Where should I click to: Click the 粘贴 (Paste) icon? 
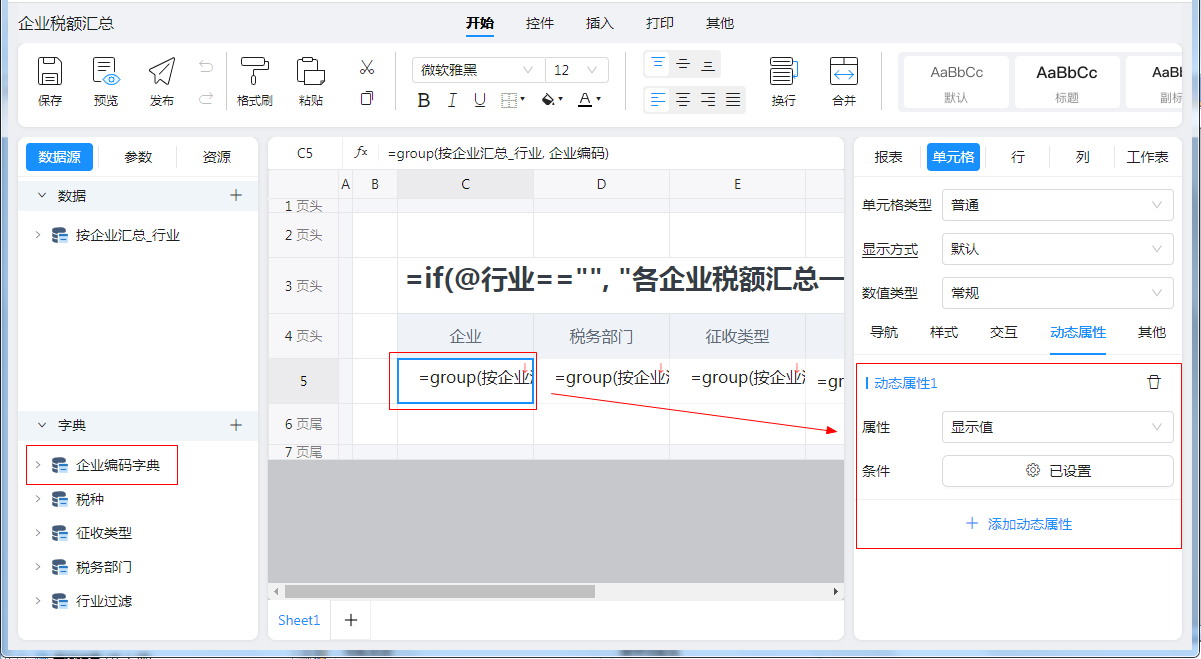311,72
